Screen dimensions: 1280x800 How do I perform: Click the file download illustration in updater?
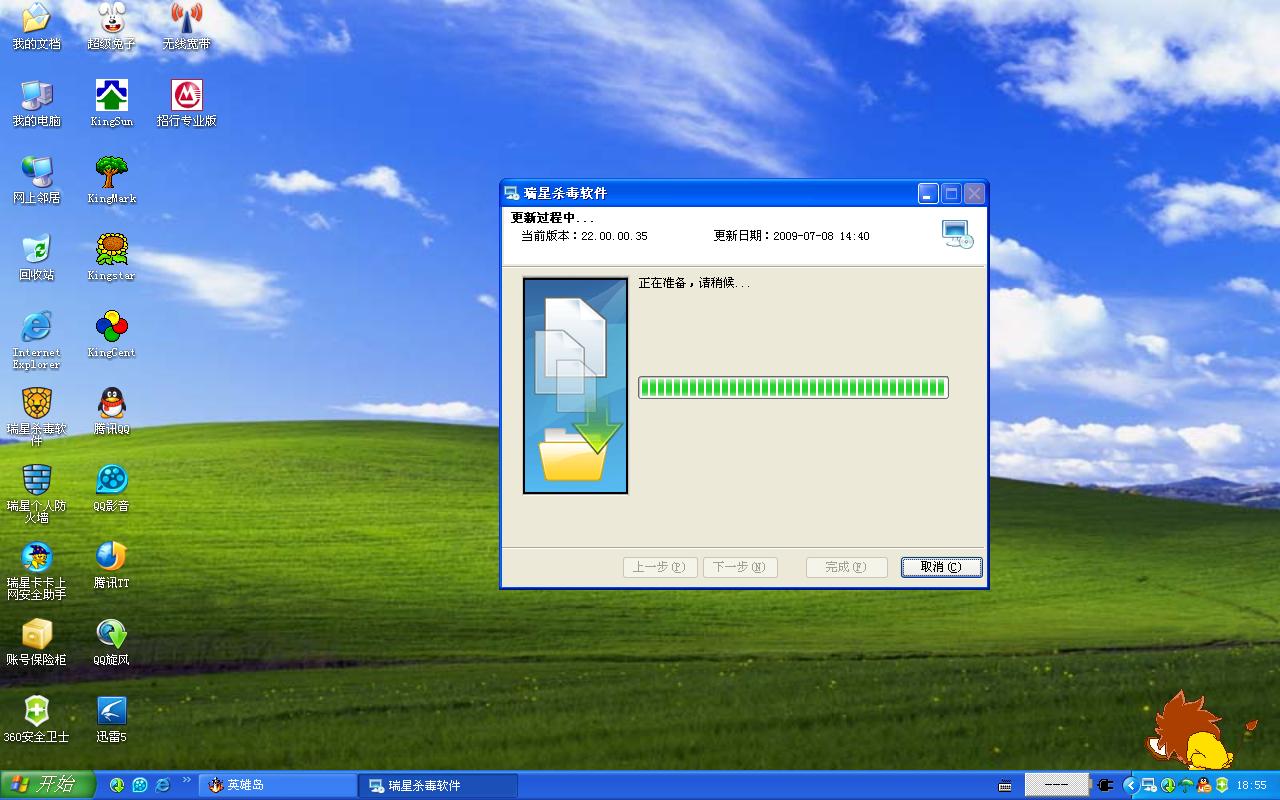[575, 386]
